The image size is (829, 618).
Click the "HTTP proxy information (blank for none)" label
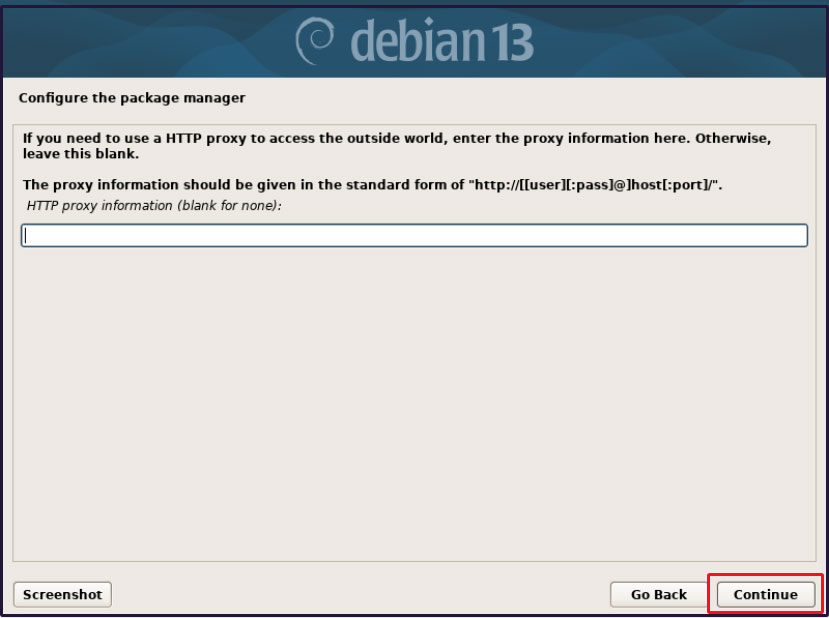coord(154,206)
